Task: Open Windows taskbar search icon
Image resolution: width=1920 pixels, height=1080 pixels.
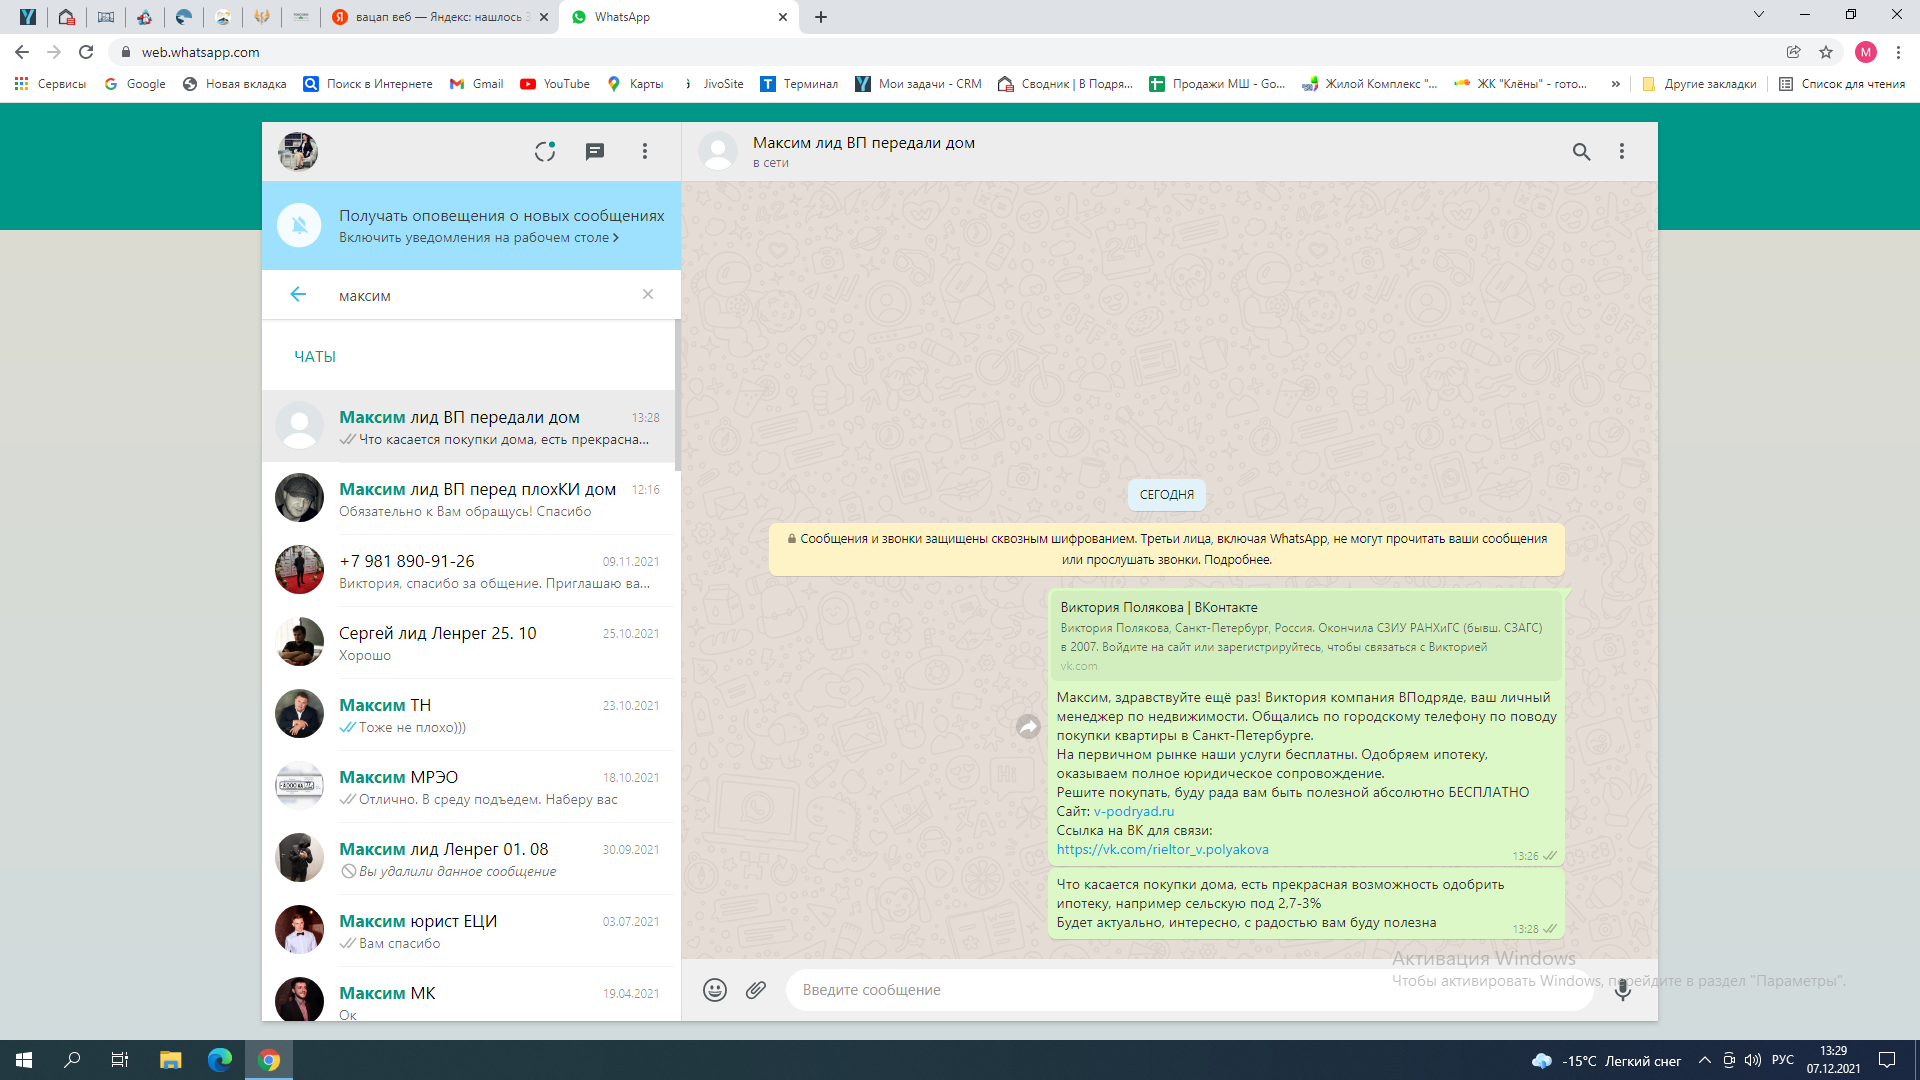Action: (x=72, y=1060)
